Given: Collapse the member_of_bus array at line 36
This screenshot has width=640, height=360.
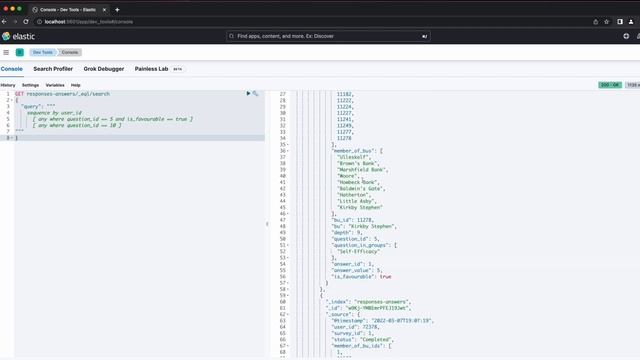Looking at the screenshot, I should point(288,151).
